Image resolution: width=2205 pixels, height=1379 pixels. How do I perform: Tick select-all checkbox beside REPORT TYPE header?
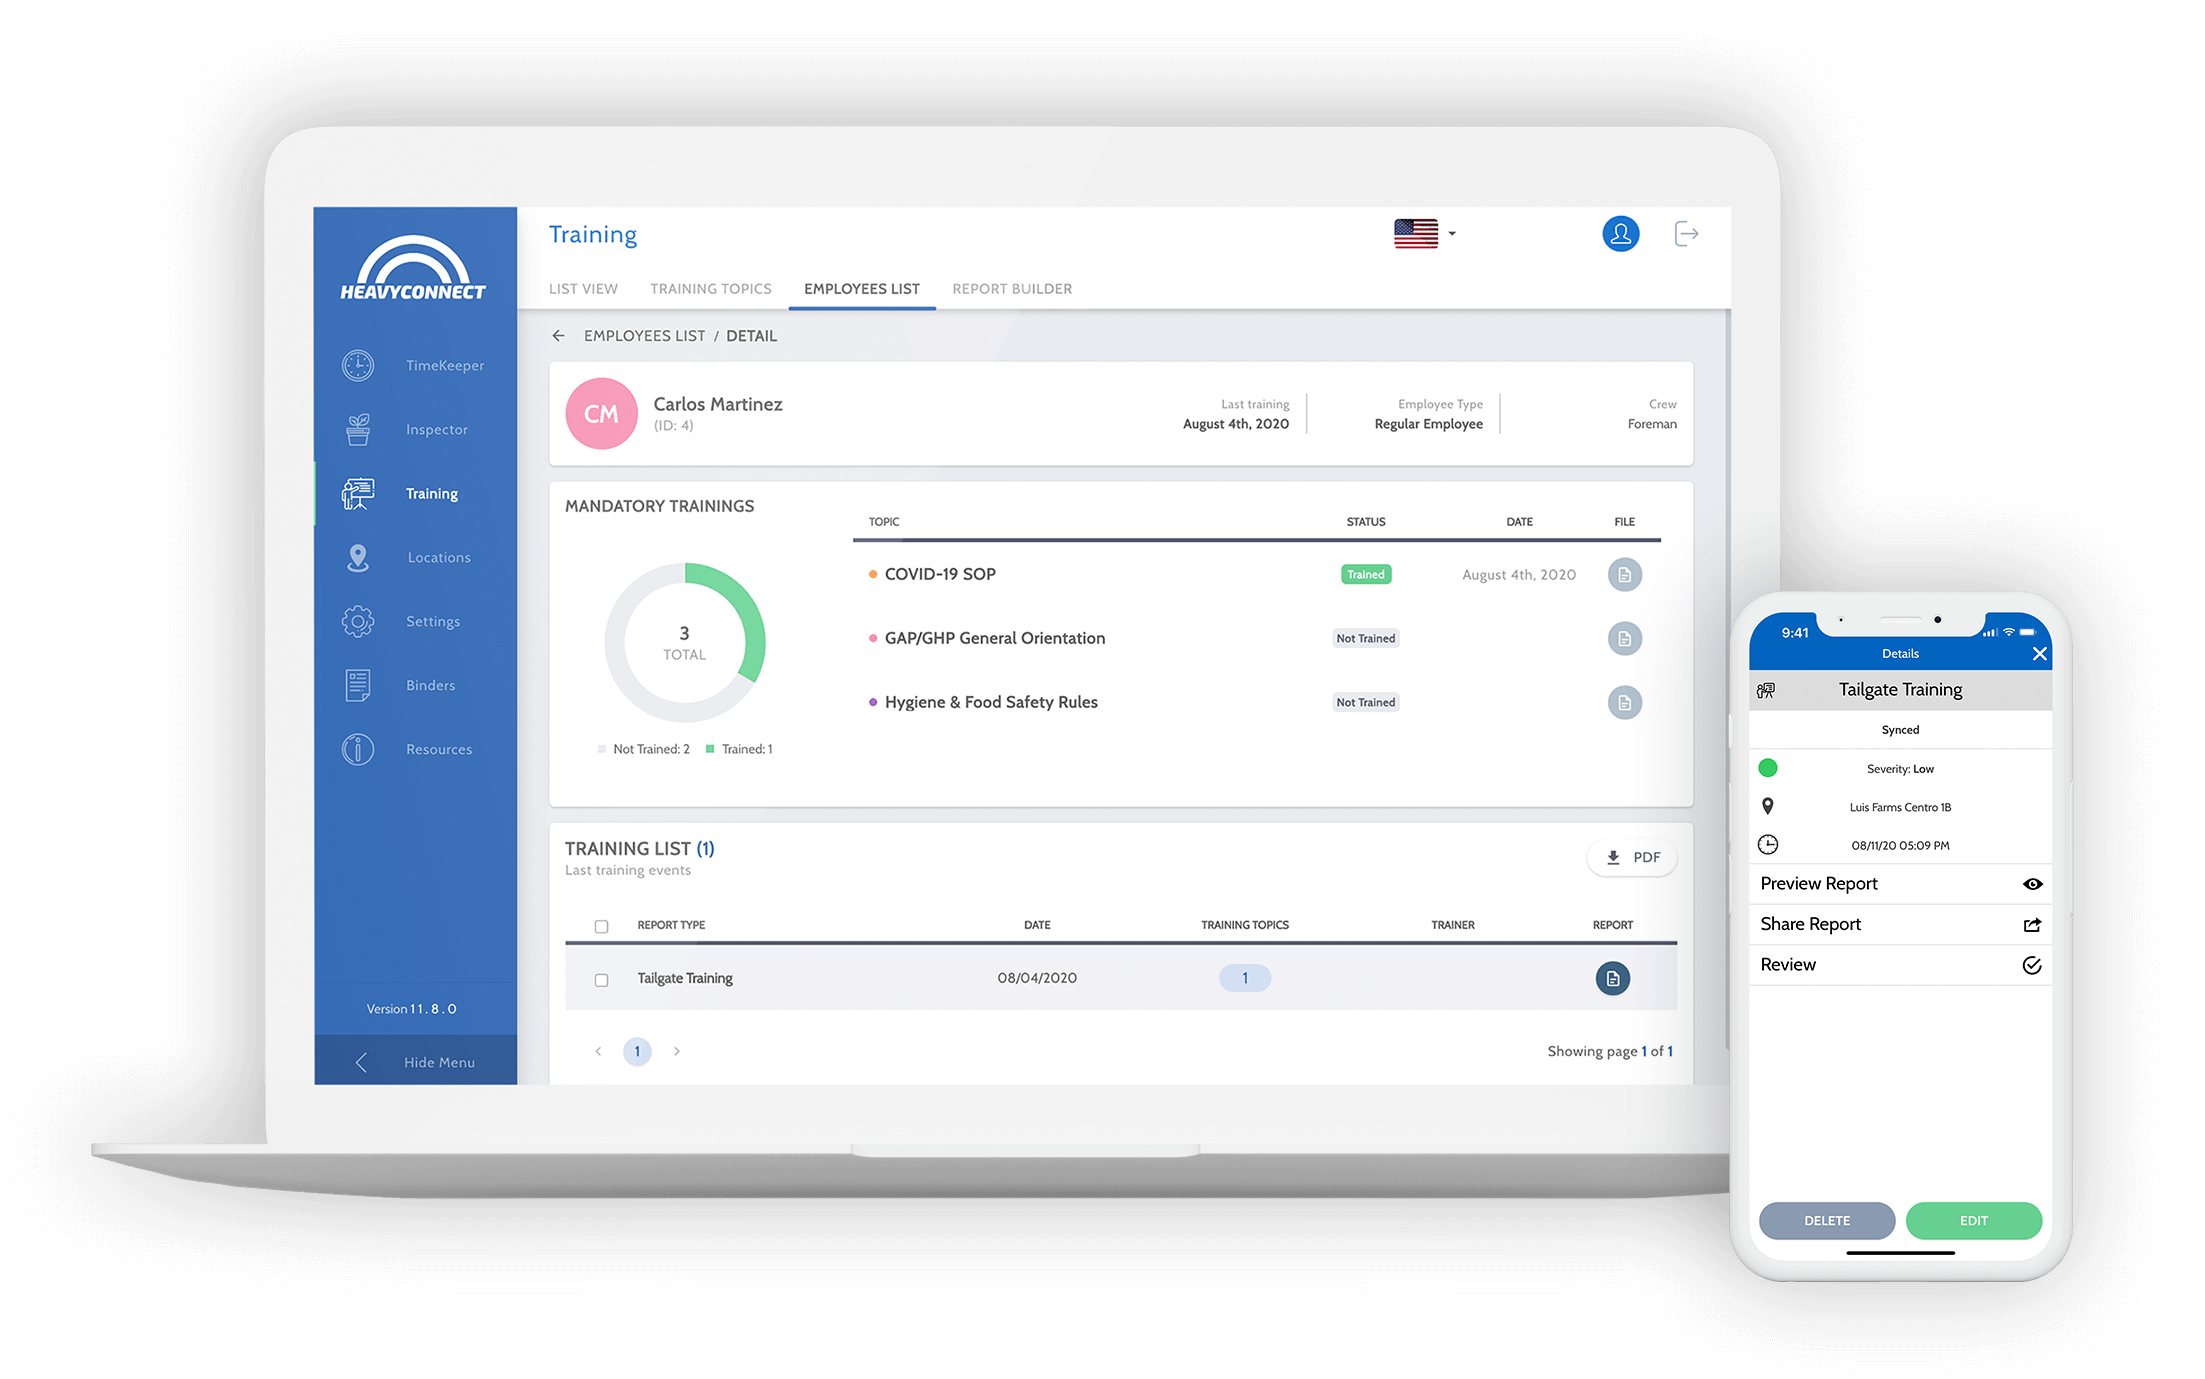[601, 926]
